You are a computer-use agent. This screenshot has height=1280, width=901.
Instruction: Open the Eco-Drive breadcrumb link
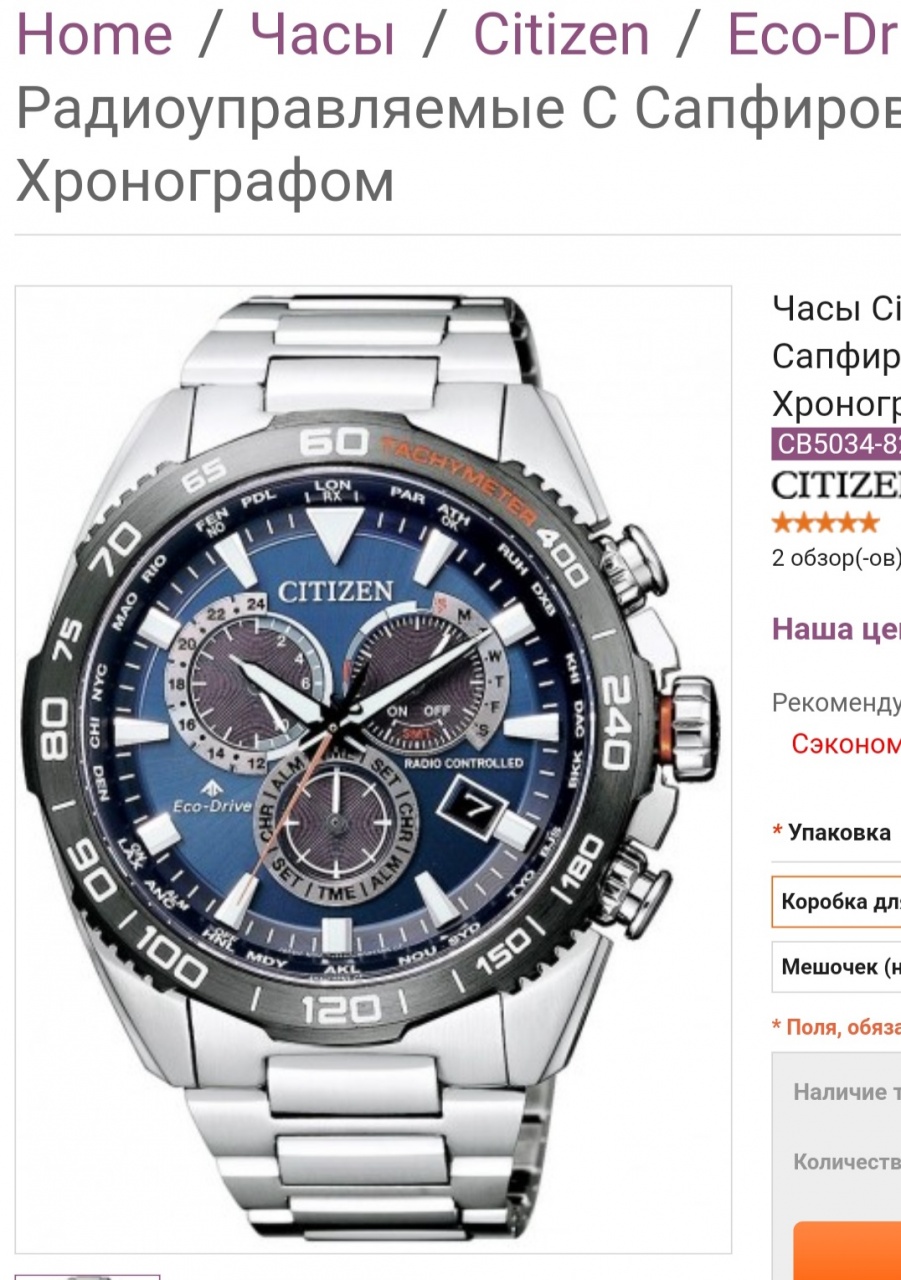click(813, 33)
